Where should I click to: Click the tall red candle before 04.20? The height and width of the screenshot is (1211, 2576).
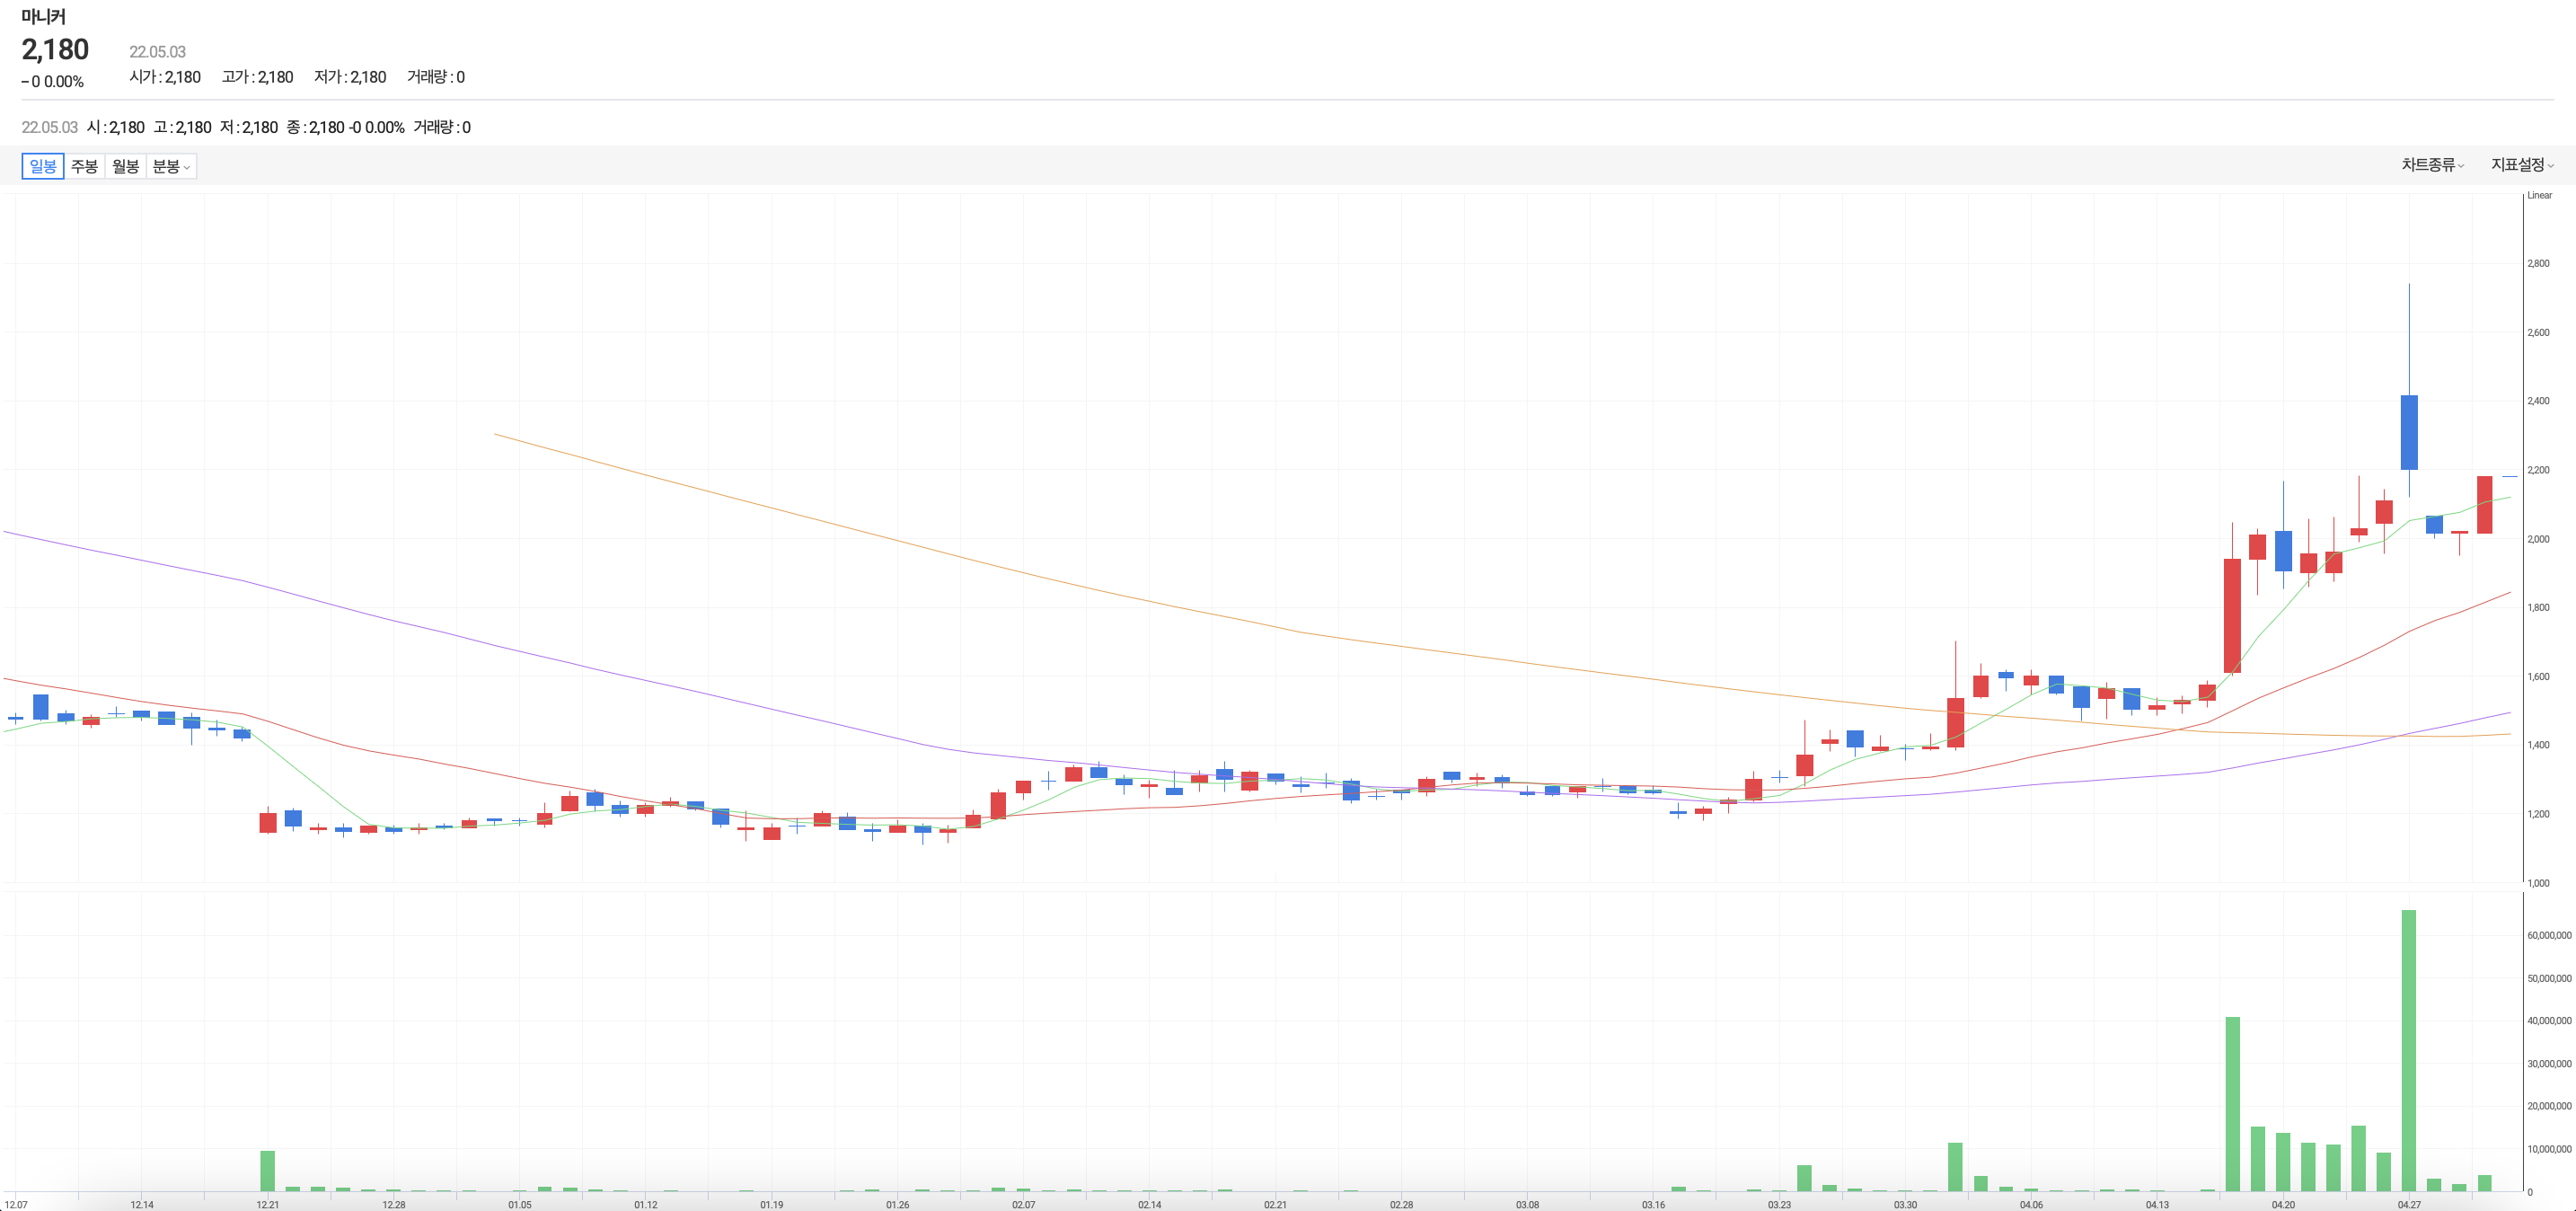tap(2232, 615)
